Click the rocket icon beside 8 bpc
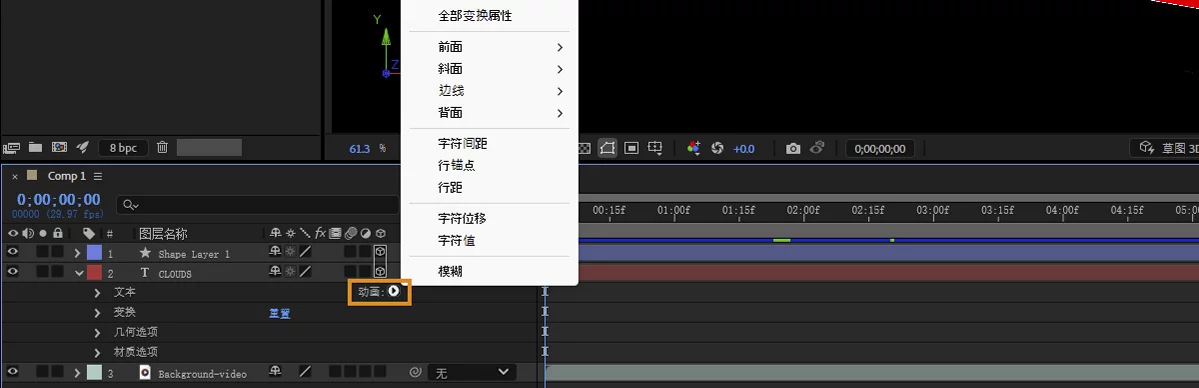1199x388 pixels. tap(83, 147)
